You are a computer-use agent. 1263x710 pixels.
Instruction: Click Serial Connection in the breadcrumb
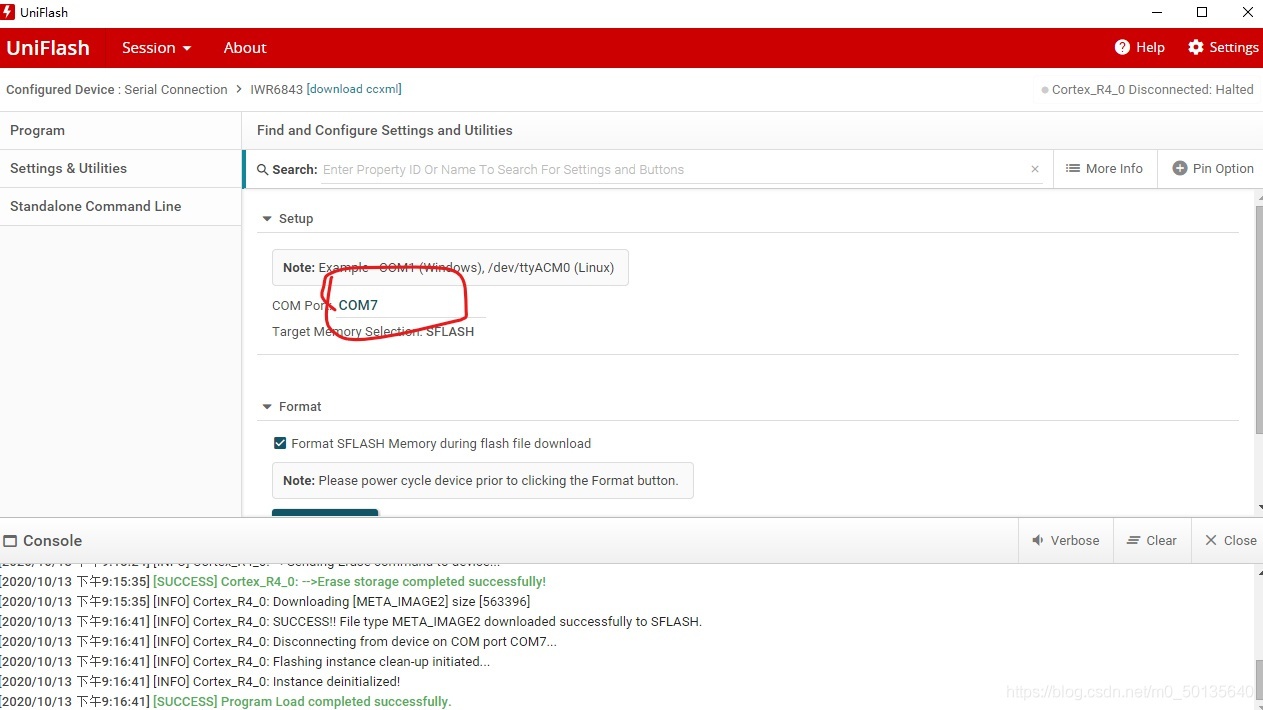176,89
